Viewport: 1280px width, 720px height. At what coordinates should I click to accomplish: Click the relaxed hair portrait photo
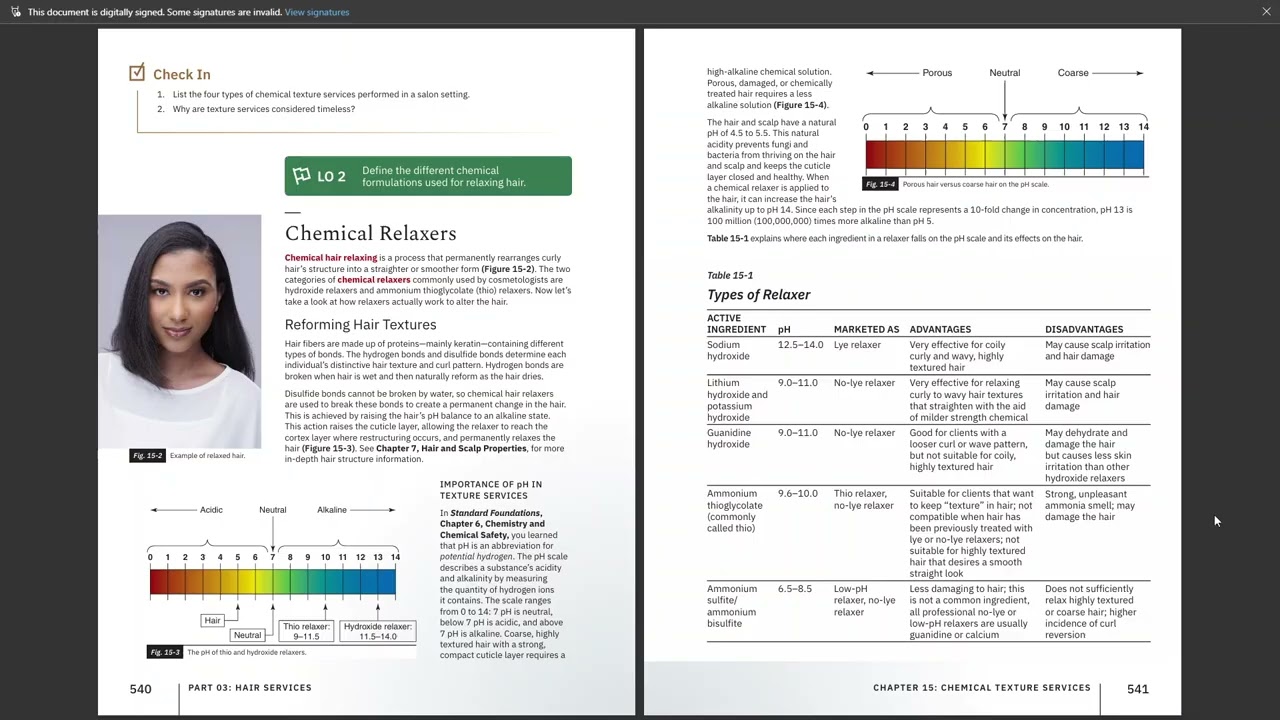(x=180, y=331)
